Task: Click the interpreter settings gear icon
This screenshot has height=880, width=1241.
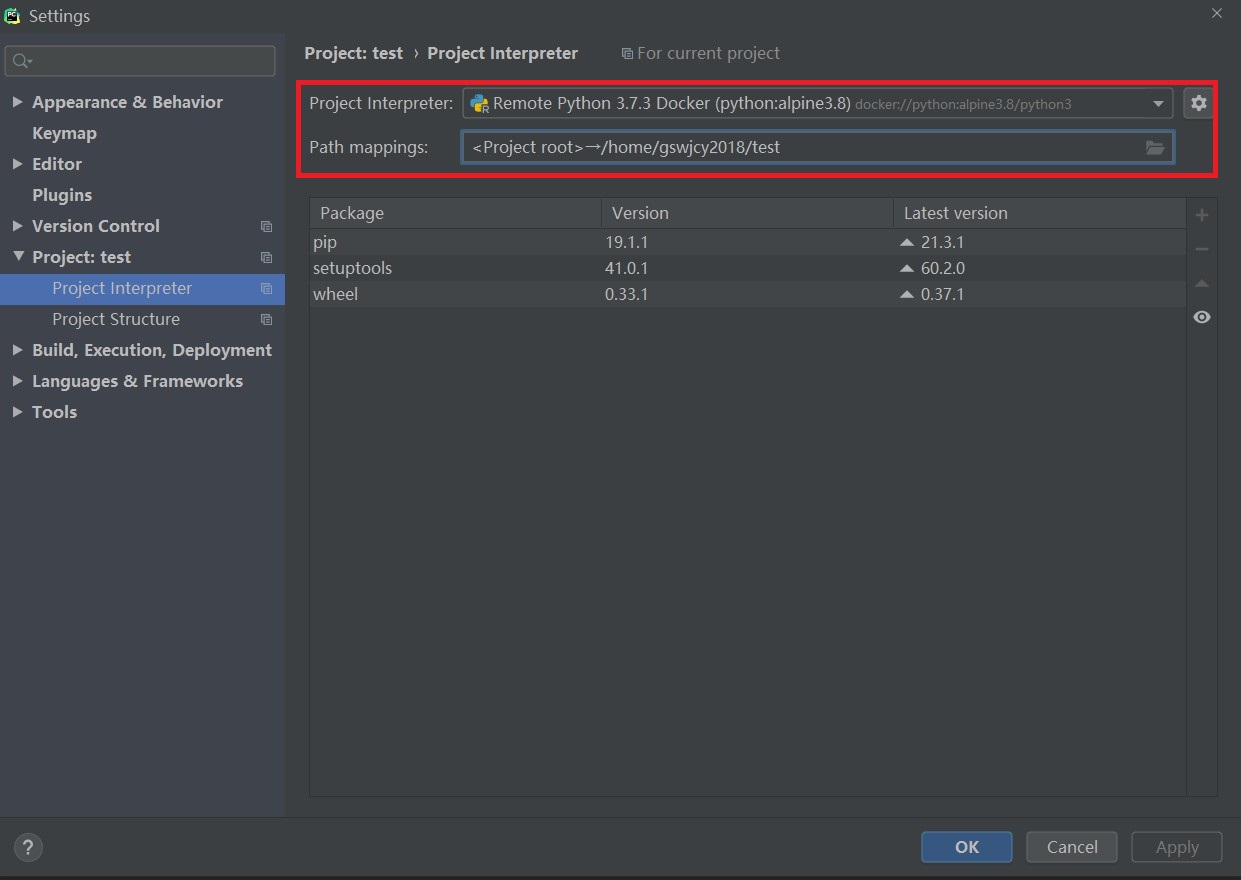Action: 1198,103
